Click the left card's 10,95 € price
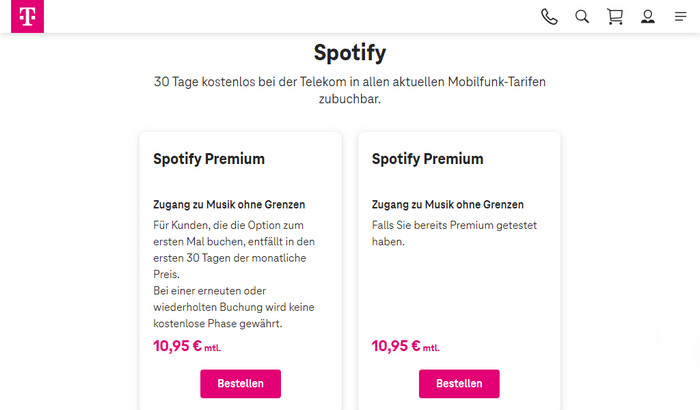Screen dimensions: 700x410 tap(177, 346)
